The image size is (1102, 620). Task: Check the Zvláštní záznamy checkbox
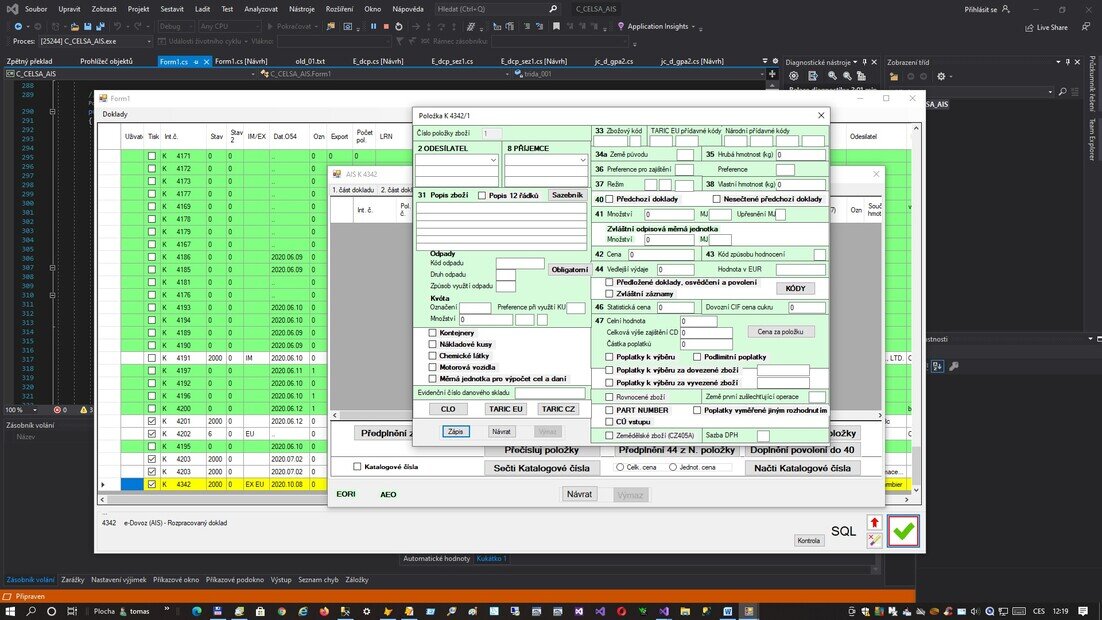[609, 294]
